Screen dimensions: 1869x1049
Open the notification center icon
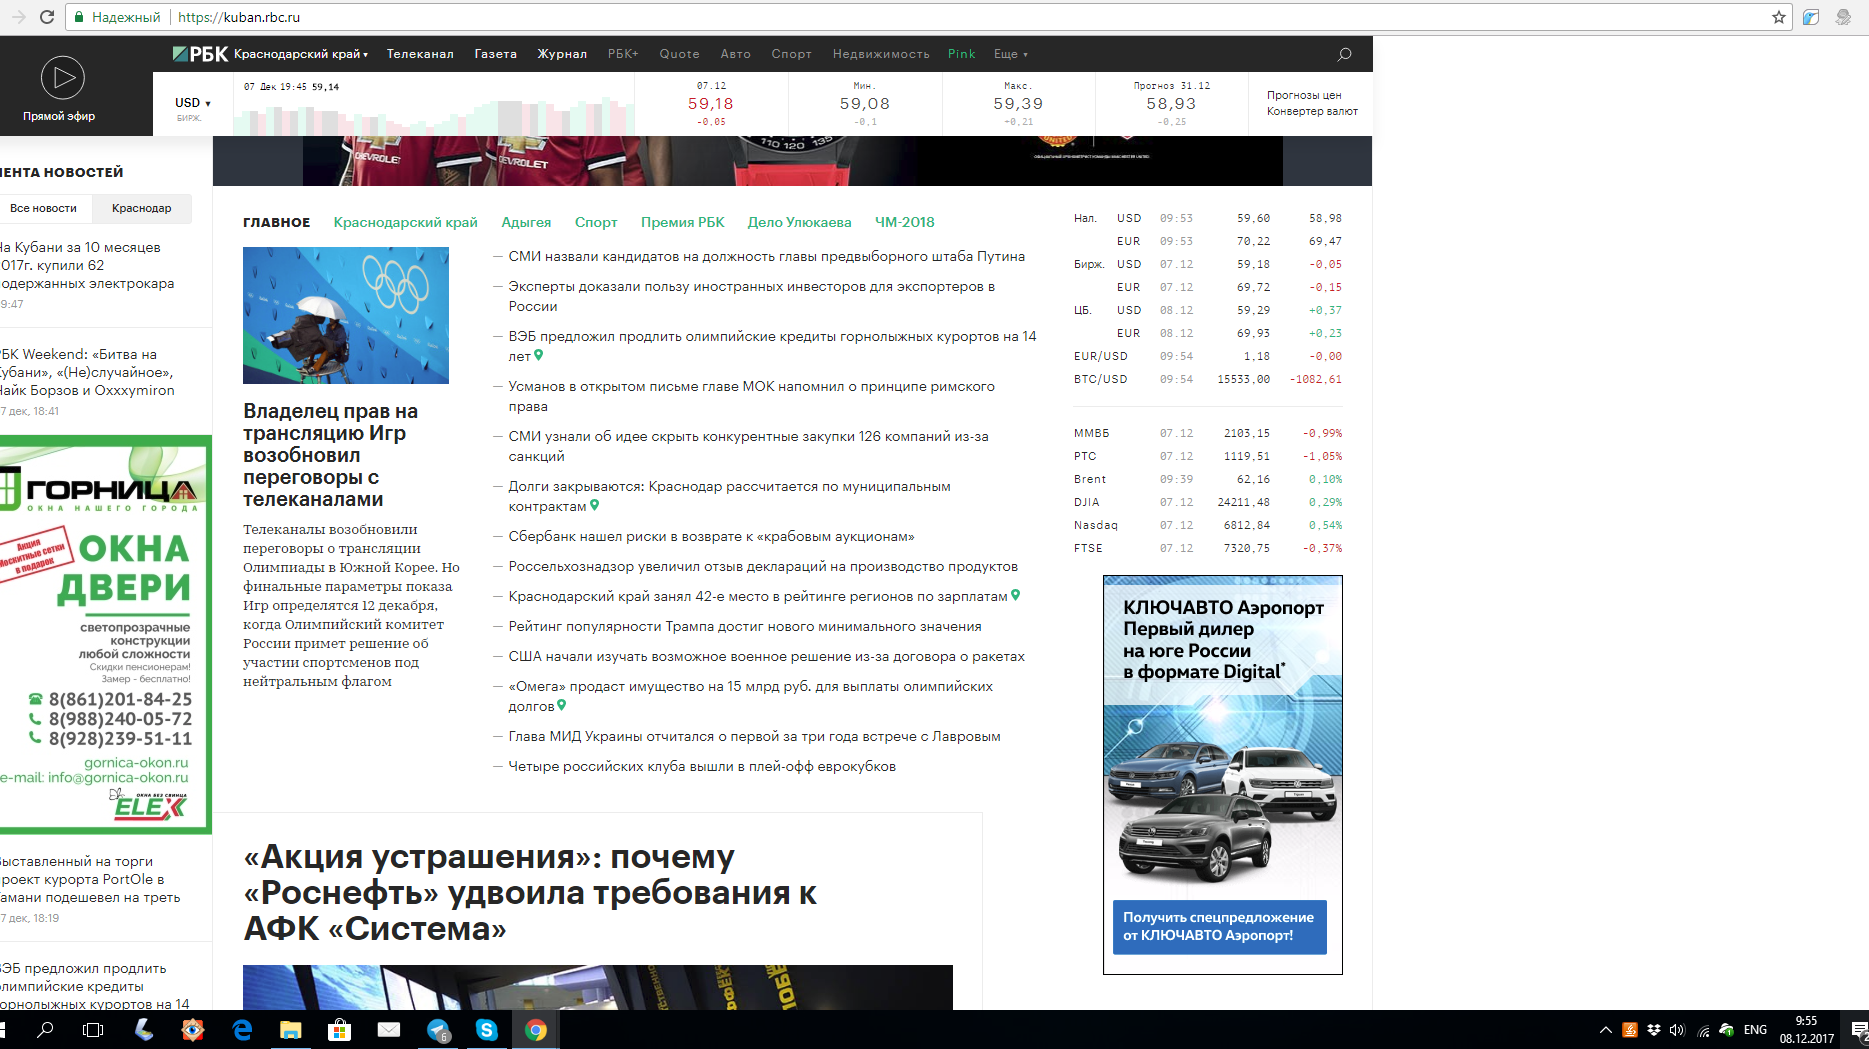(1858, 1030)
